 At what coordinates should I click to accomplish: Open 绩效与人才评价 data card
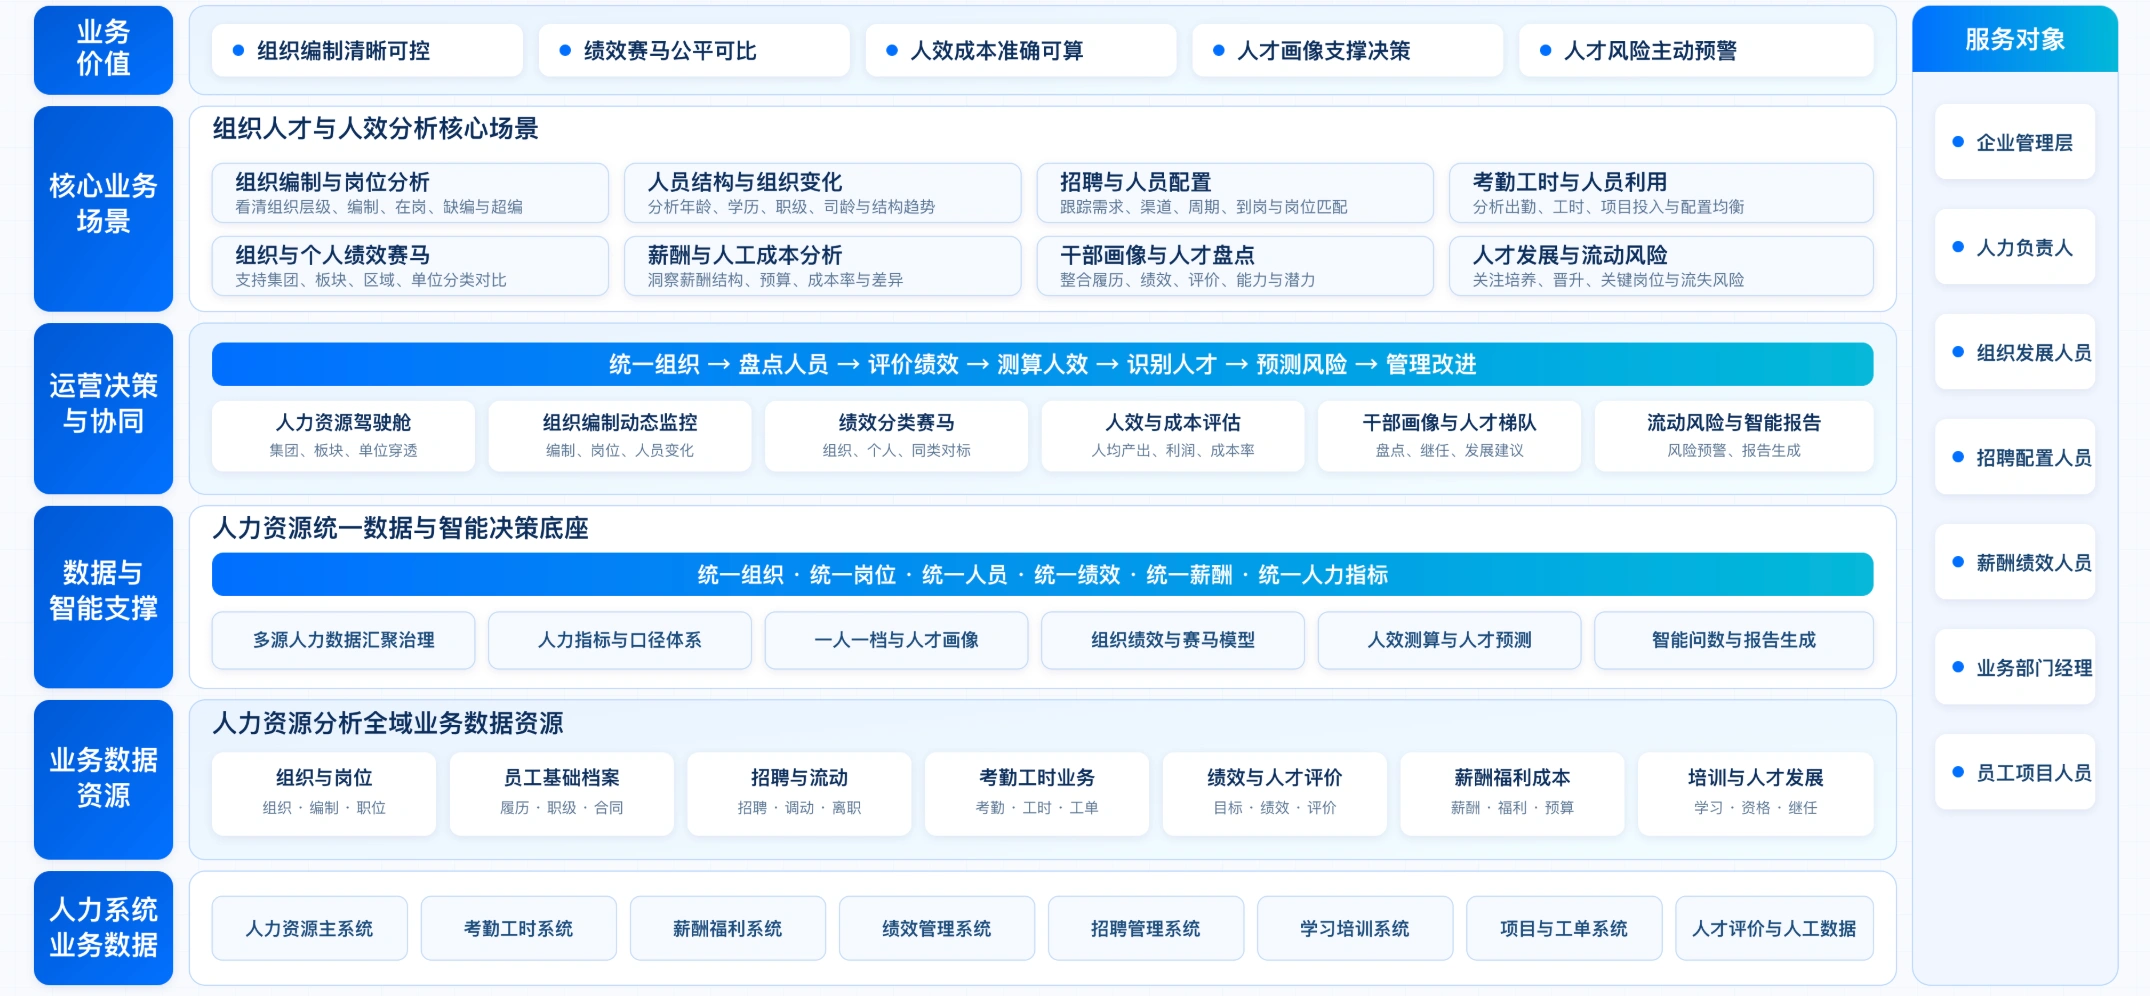tap(1275, 794)
